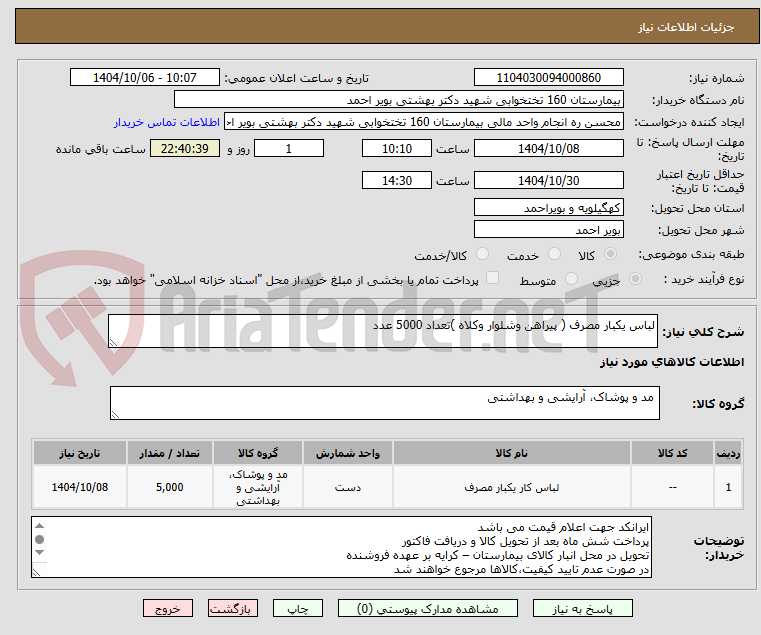Open مشاهده مدارک پیوستی (0) button
Viewport: 761px width, 635px height.
point(428,608)
